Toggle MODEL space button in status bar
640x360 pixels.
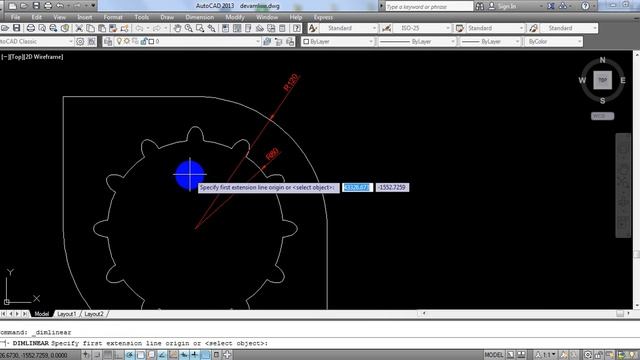tap(493, 355)
